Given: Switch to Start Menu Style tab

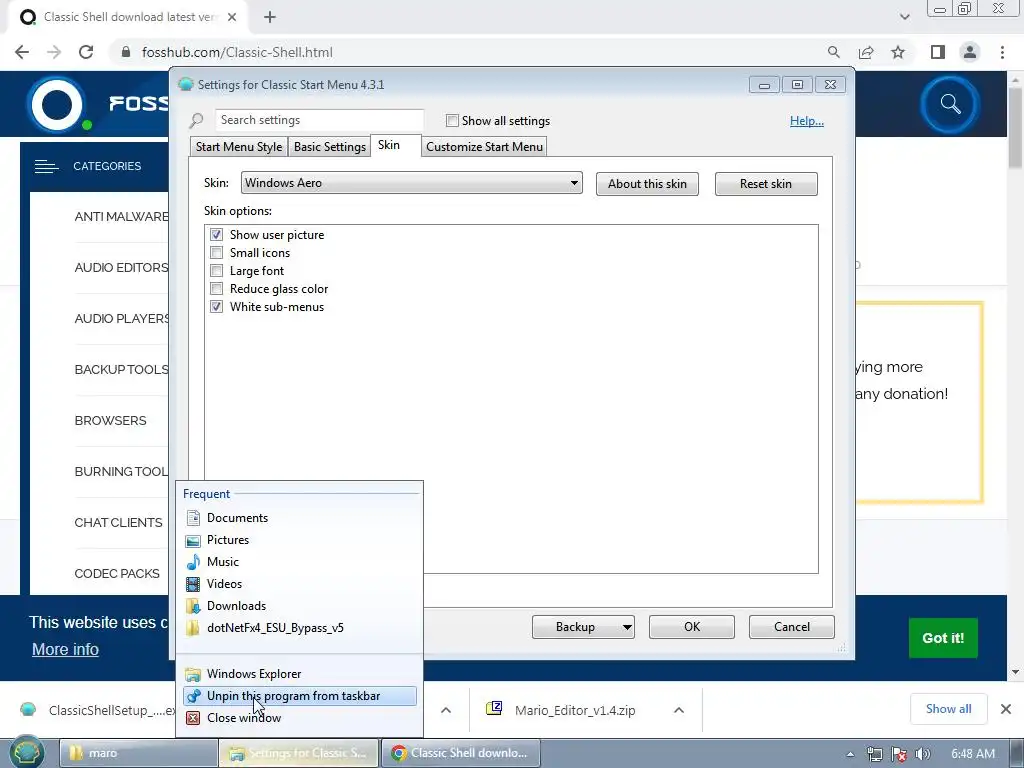Looking at the screenshot, I should point(238,147).
